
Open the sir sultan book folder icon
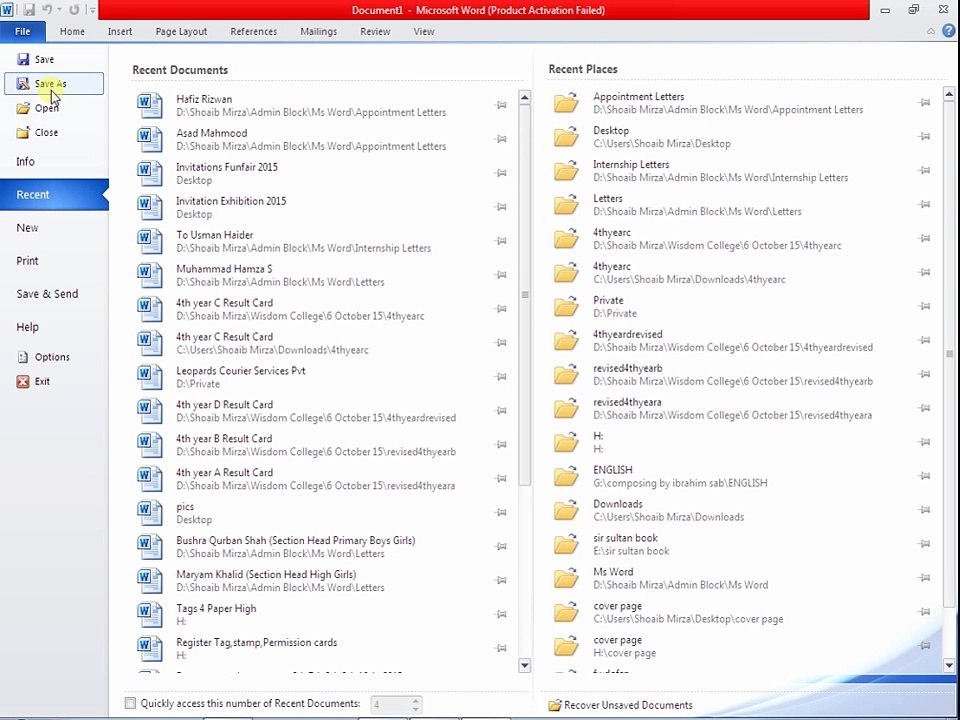(566, 544)
